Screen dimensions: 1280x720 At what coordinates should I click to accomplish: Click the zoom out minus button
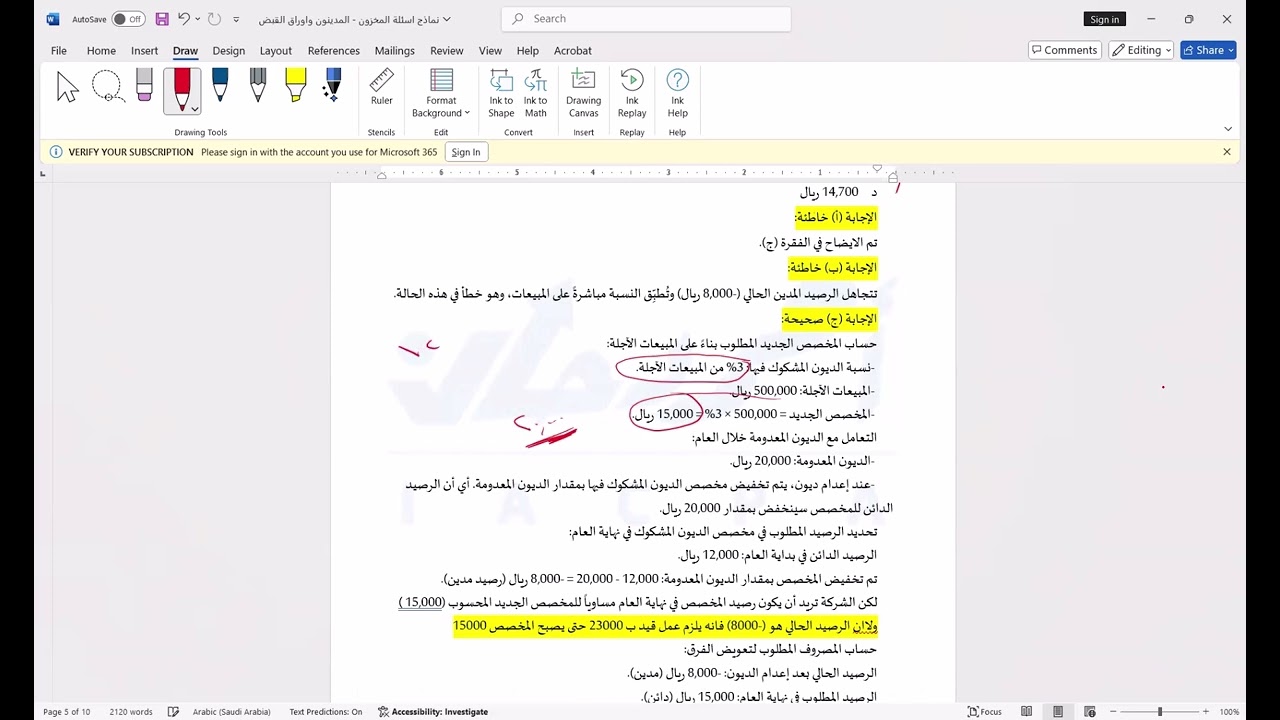coord(1111,712)
